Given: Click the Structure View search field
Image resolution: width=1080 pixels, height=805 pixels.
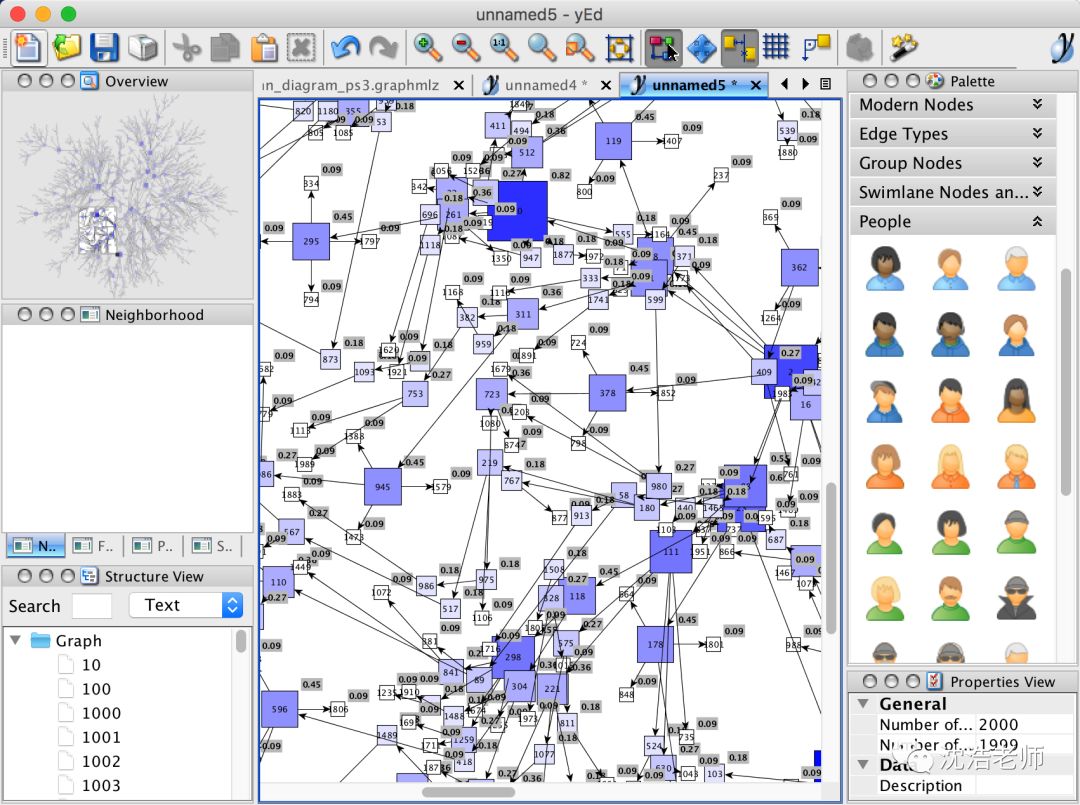Looking at the screenshot, I should (x=92, y=606).
